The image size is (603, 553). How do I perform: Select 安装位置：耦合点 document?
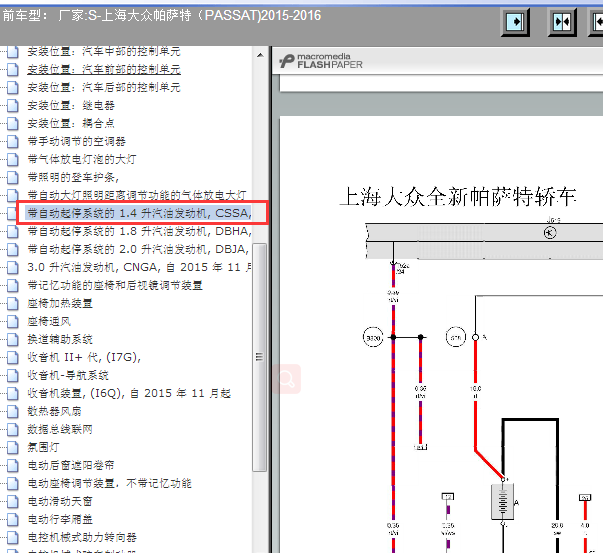71,123
